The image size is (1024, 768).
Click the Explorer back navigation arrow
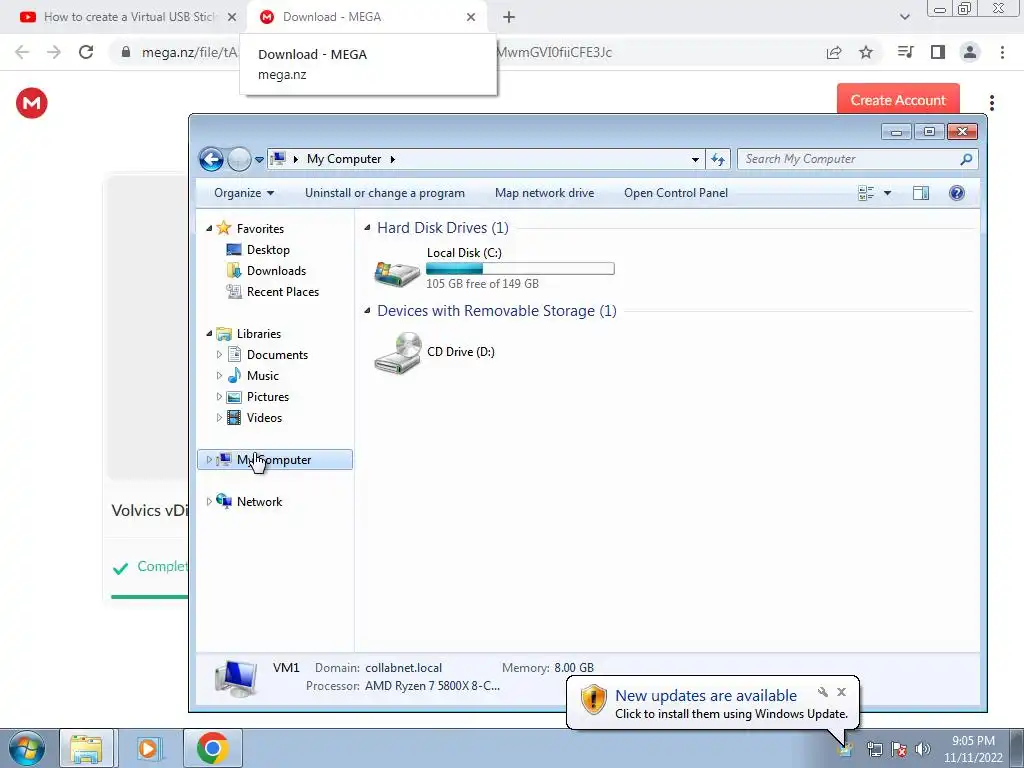(211, 159)
